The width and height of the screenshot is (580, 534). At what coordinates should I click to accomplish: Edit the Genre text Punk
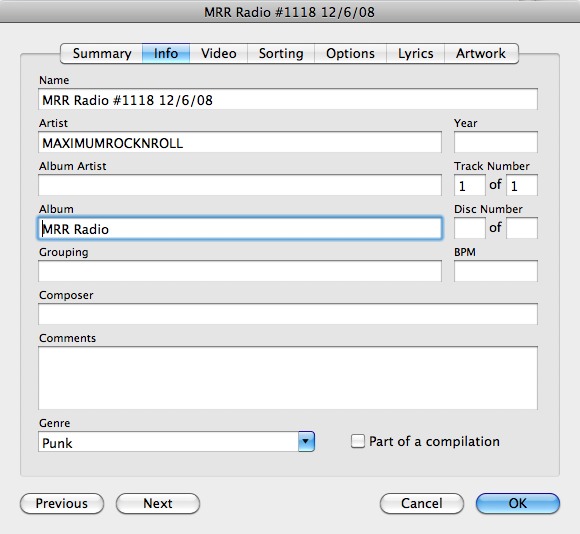pos(168,442)
